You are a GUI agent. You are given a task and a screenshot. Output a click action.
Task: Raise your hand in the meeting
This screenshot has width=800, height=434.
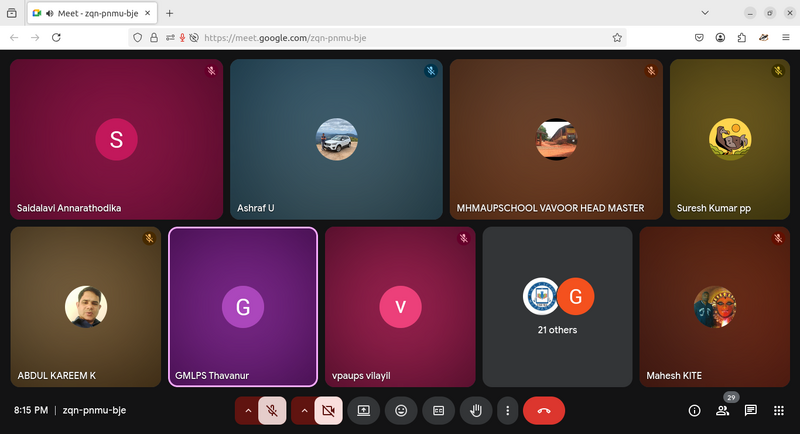tap(476, 410)
